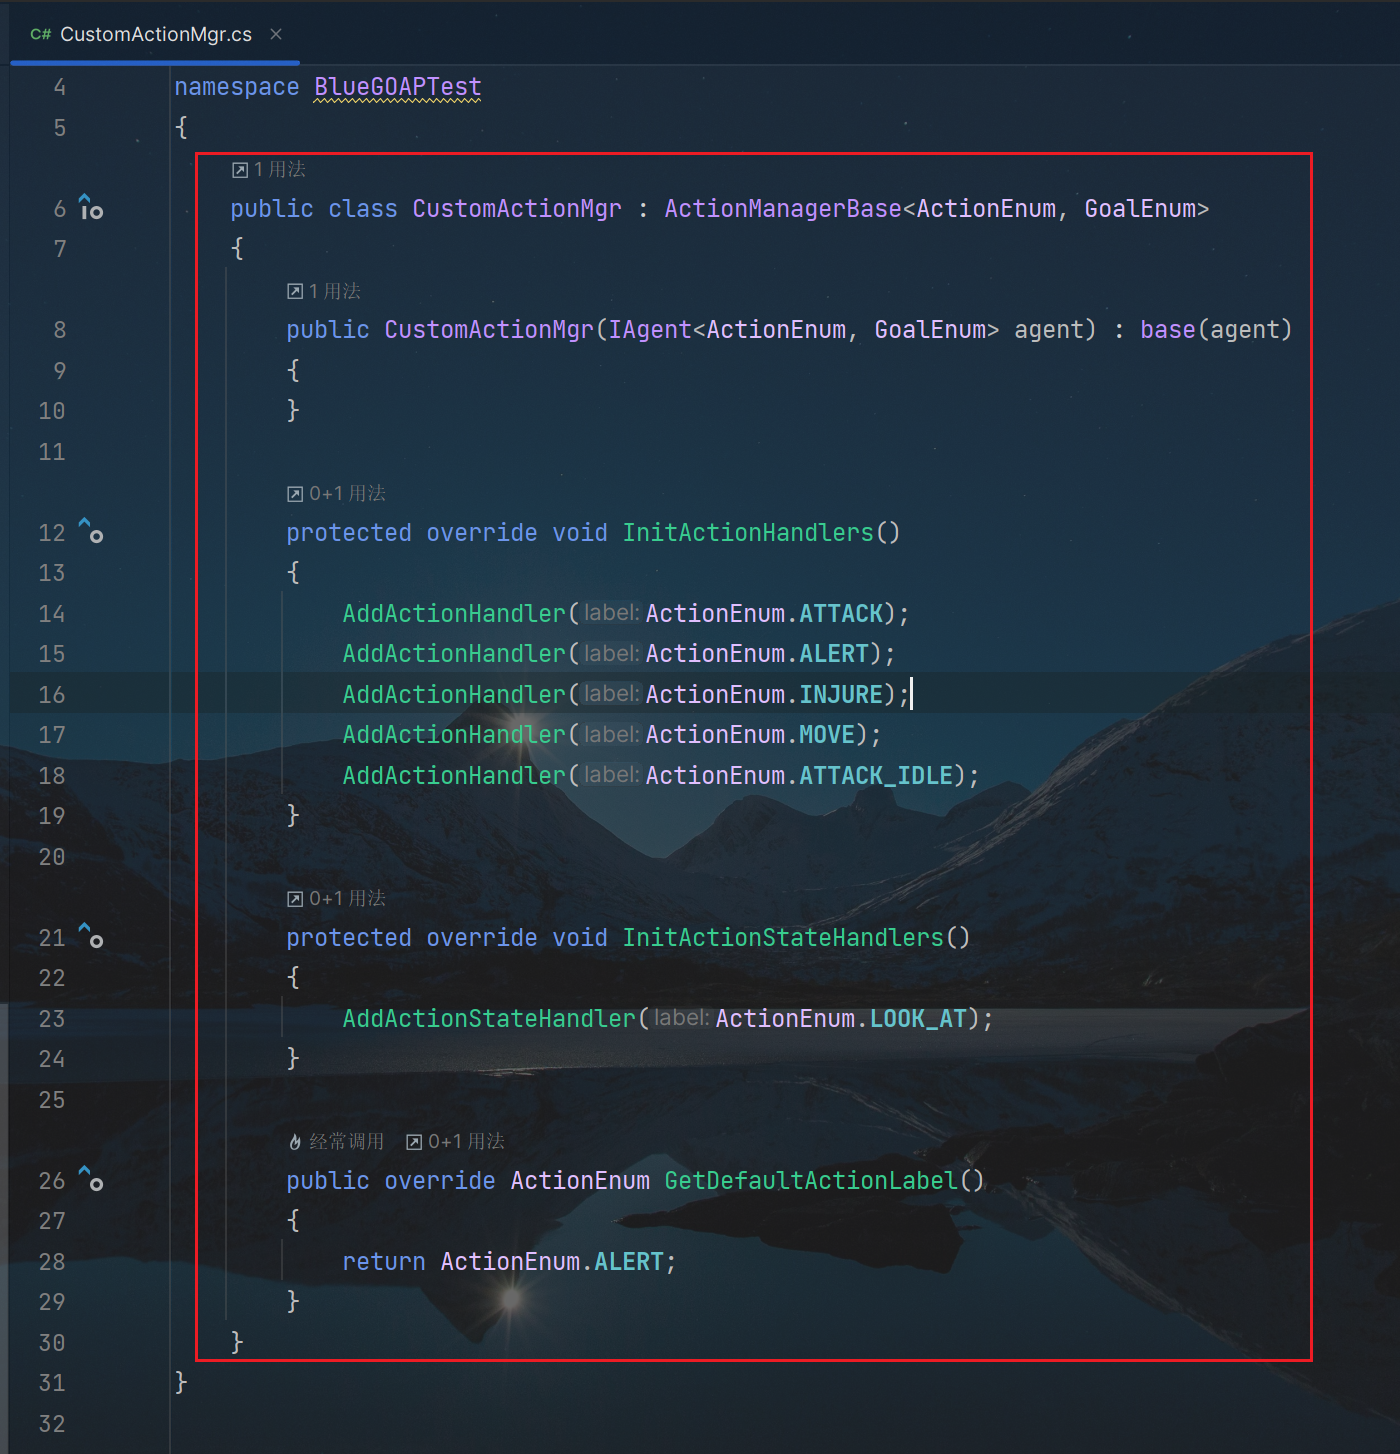This screenshot has height=1454, width=1400.
Task: Click line number 32 in the gutter
Action: pyautogui.click(x=52, y=1423)
